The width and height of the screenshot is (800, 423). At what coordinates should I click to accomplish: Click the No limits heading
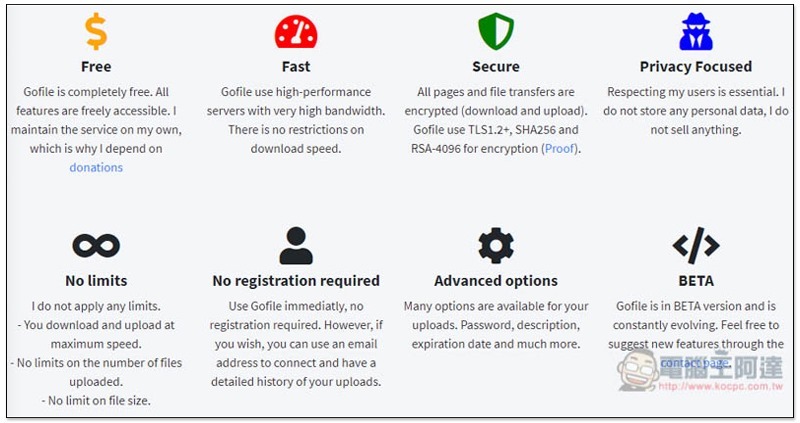point(96,281)
